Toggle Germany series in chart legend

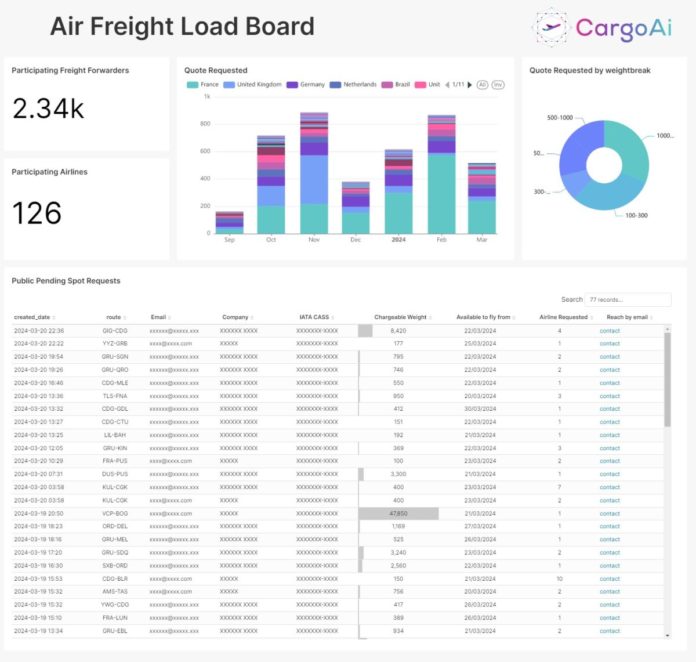pos(308,85)
